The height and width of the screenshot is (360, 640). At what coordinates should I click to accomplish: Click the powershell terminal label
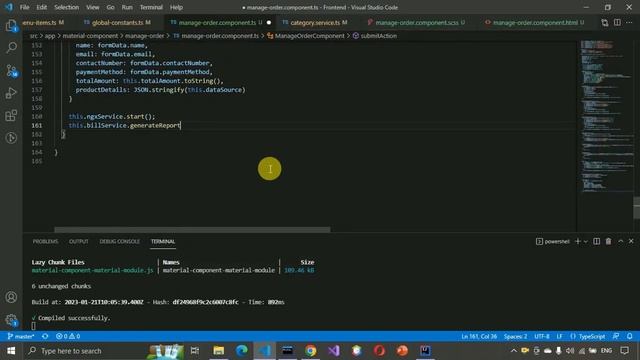[553, 241]
